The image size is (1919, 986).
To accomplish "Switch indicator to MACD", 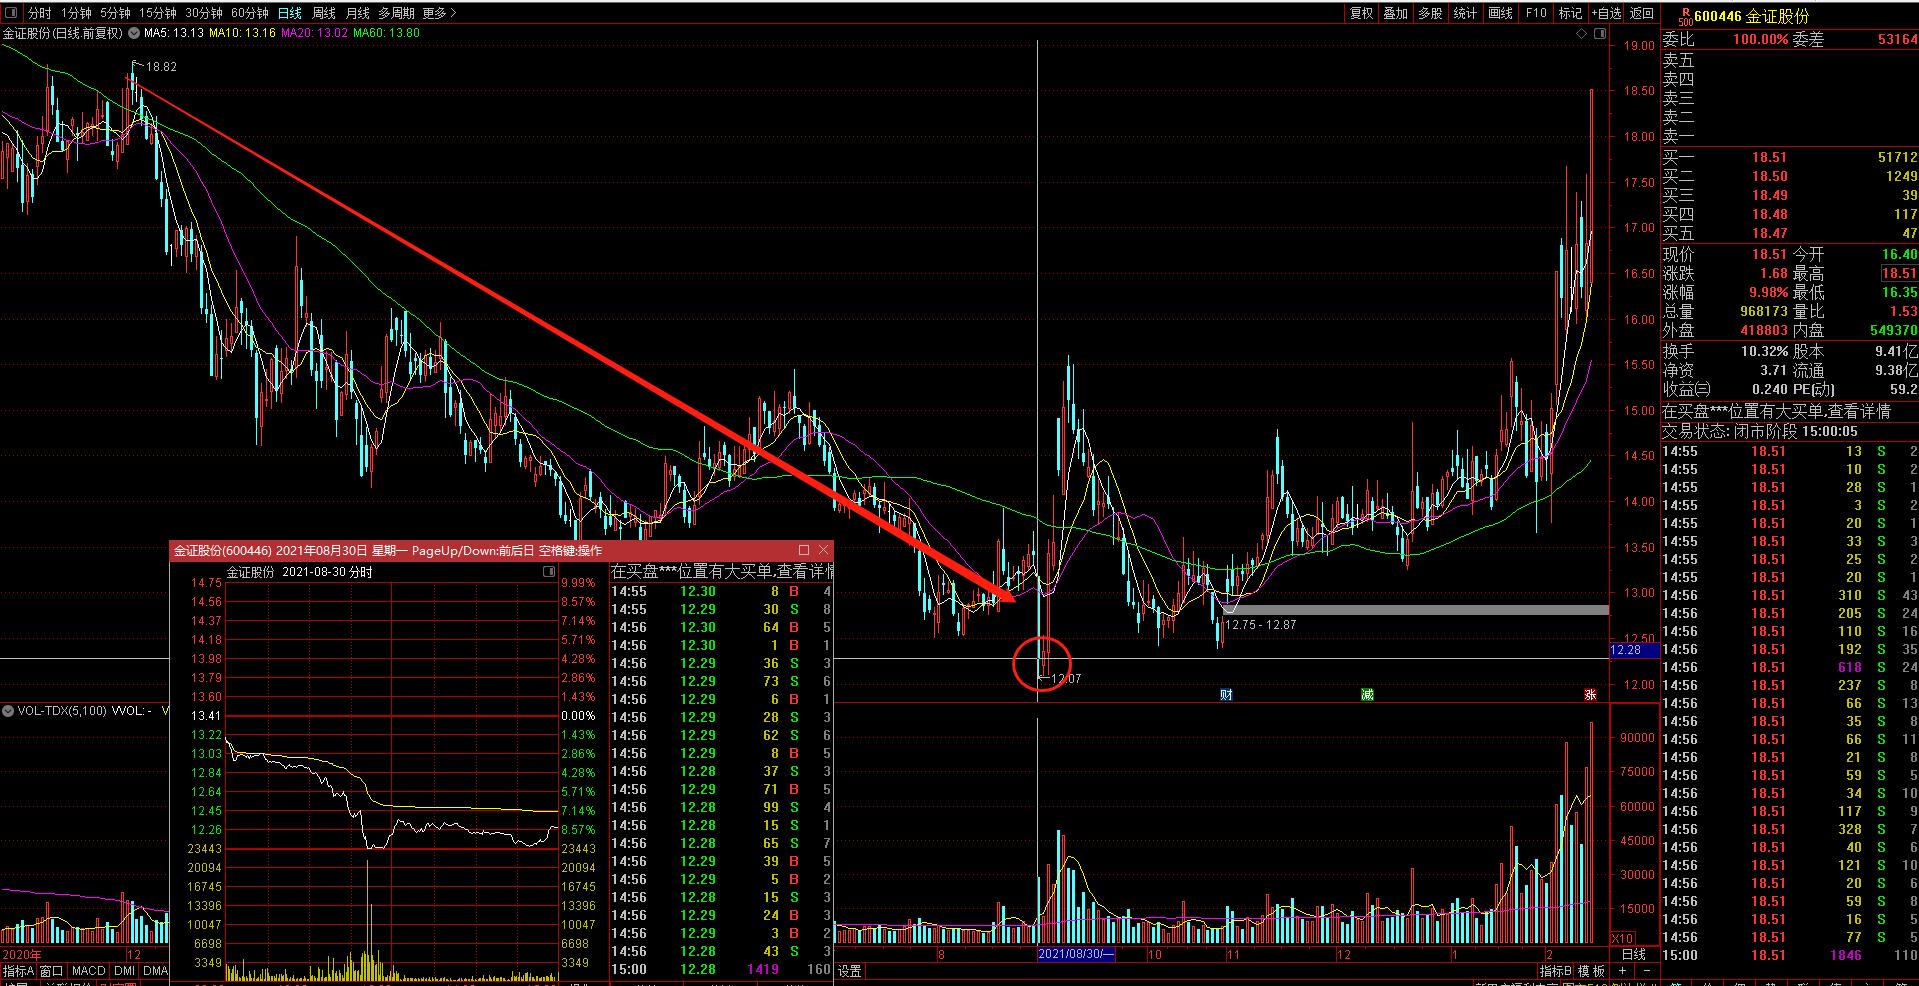I will 88,971.
